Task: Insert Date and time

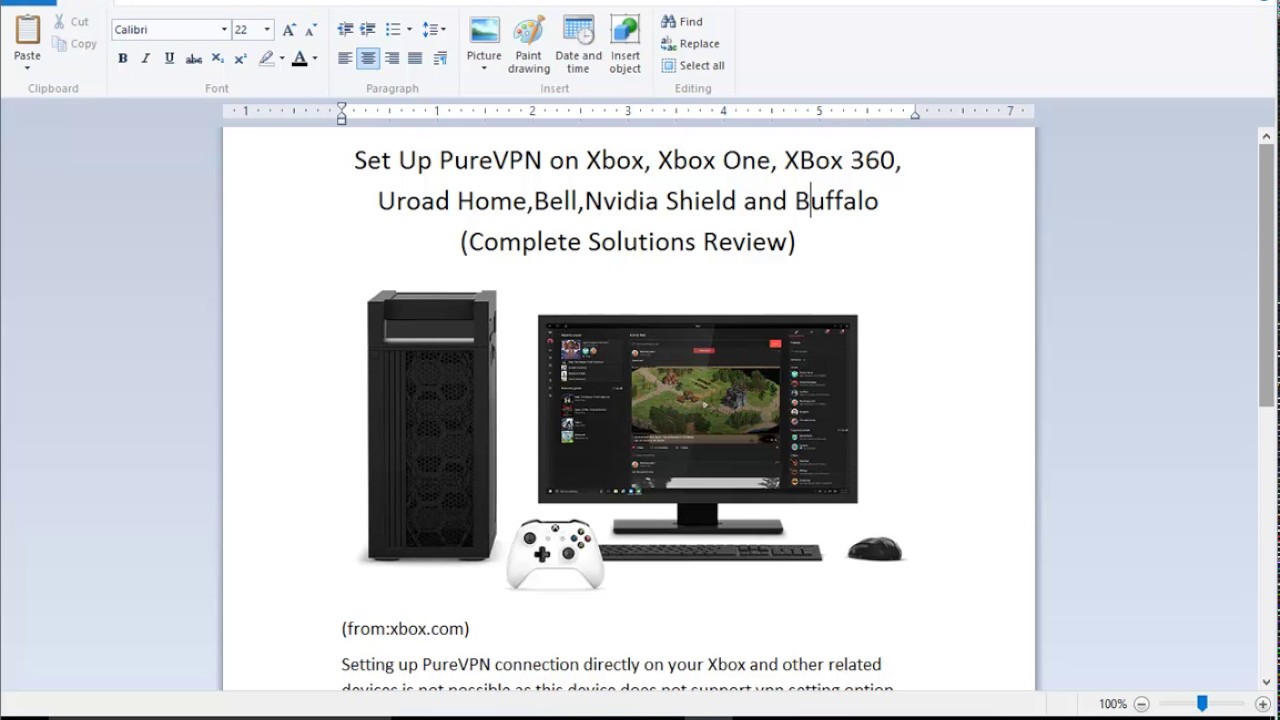Action: (578, 44)
